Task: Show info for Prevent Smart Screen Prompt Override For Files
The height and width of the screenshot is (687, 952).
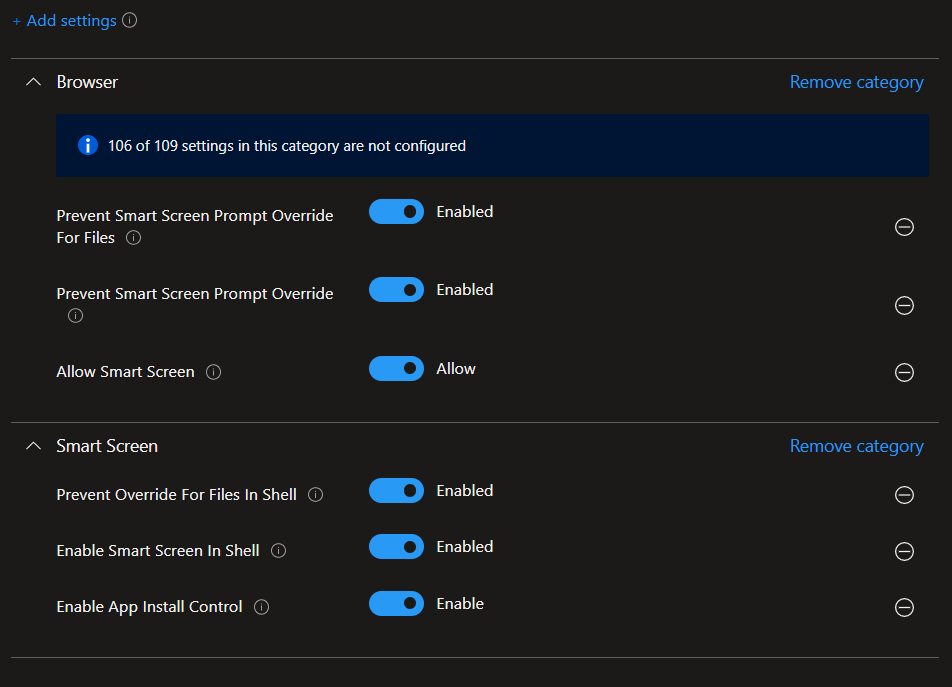Action: click(134, 238)
